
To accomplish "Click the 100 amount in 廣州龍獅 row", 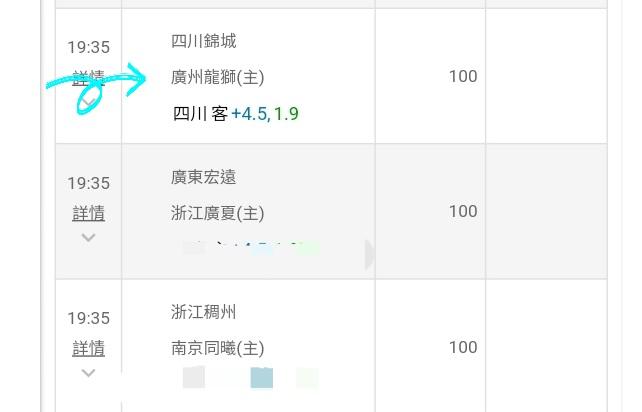I will click(x=463, y=76).
